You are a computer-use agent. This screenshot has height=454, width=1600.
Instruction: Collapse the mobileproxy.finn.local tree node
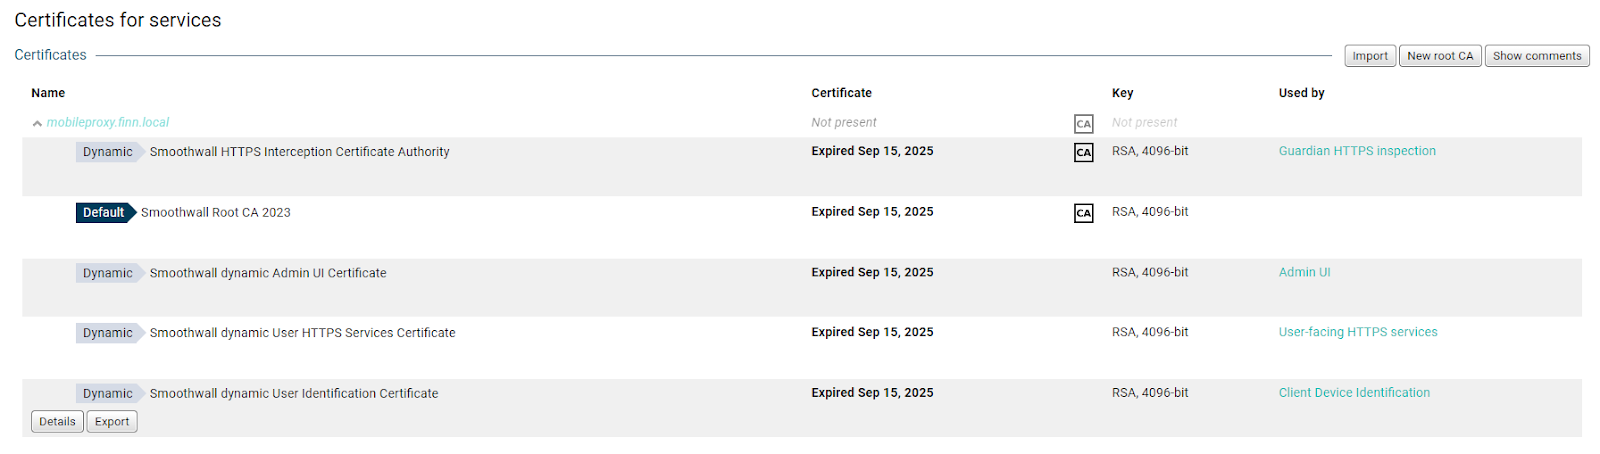coord(37,124)
